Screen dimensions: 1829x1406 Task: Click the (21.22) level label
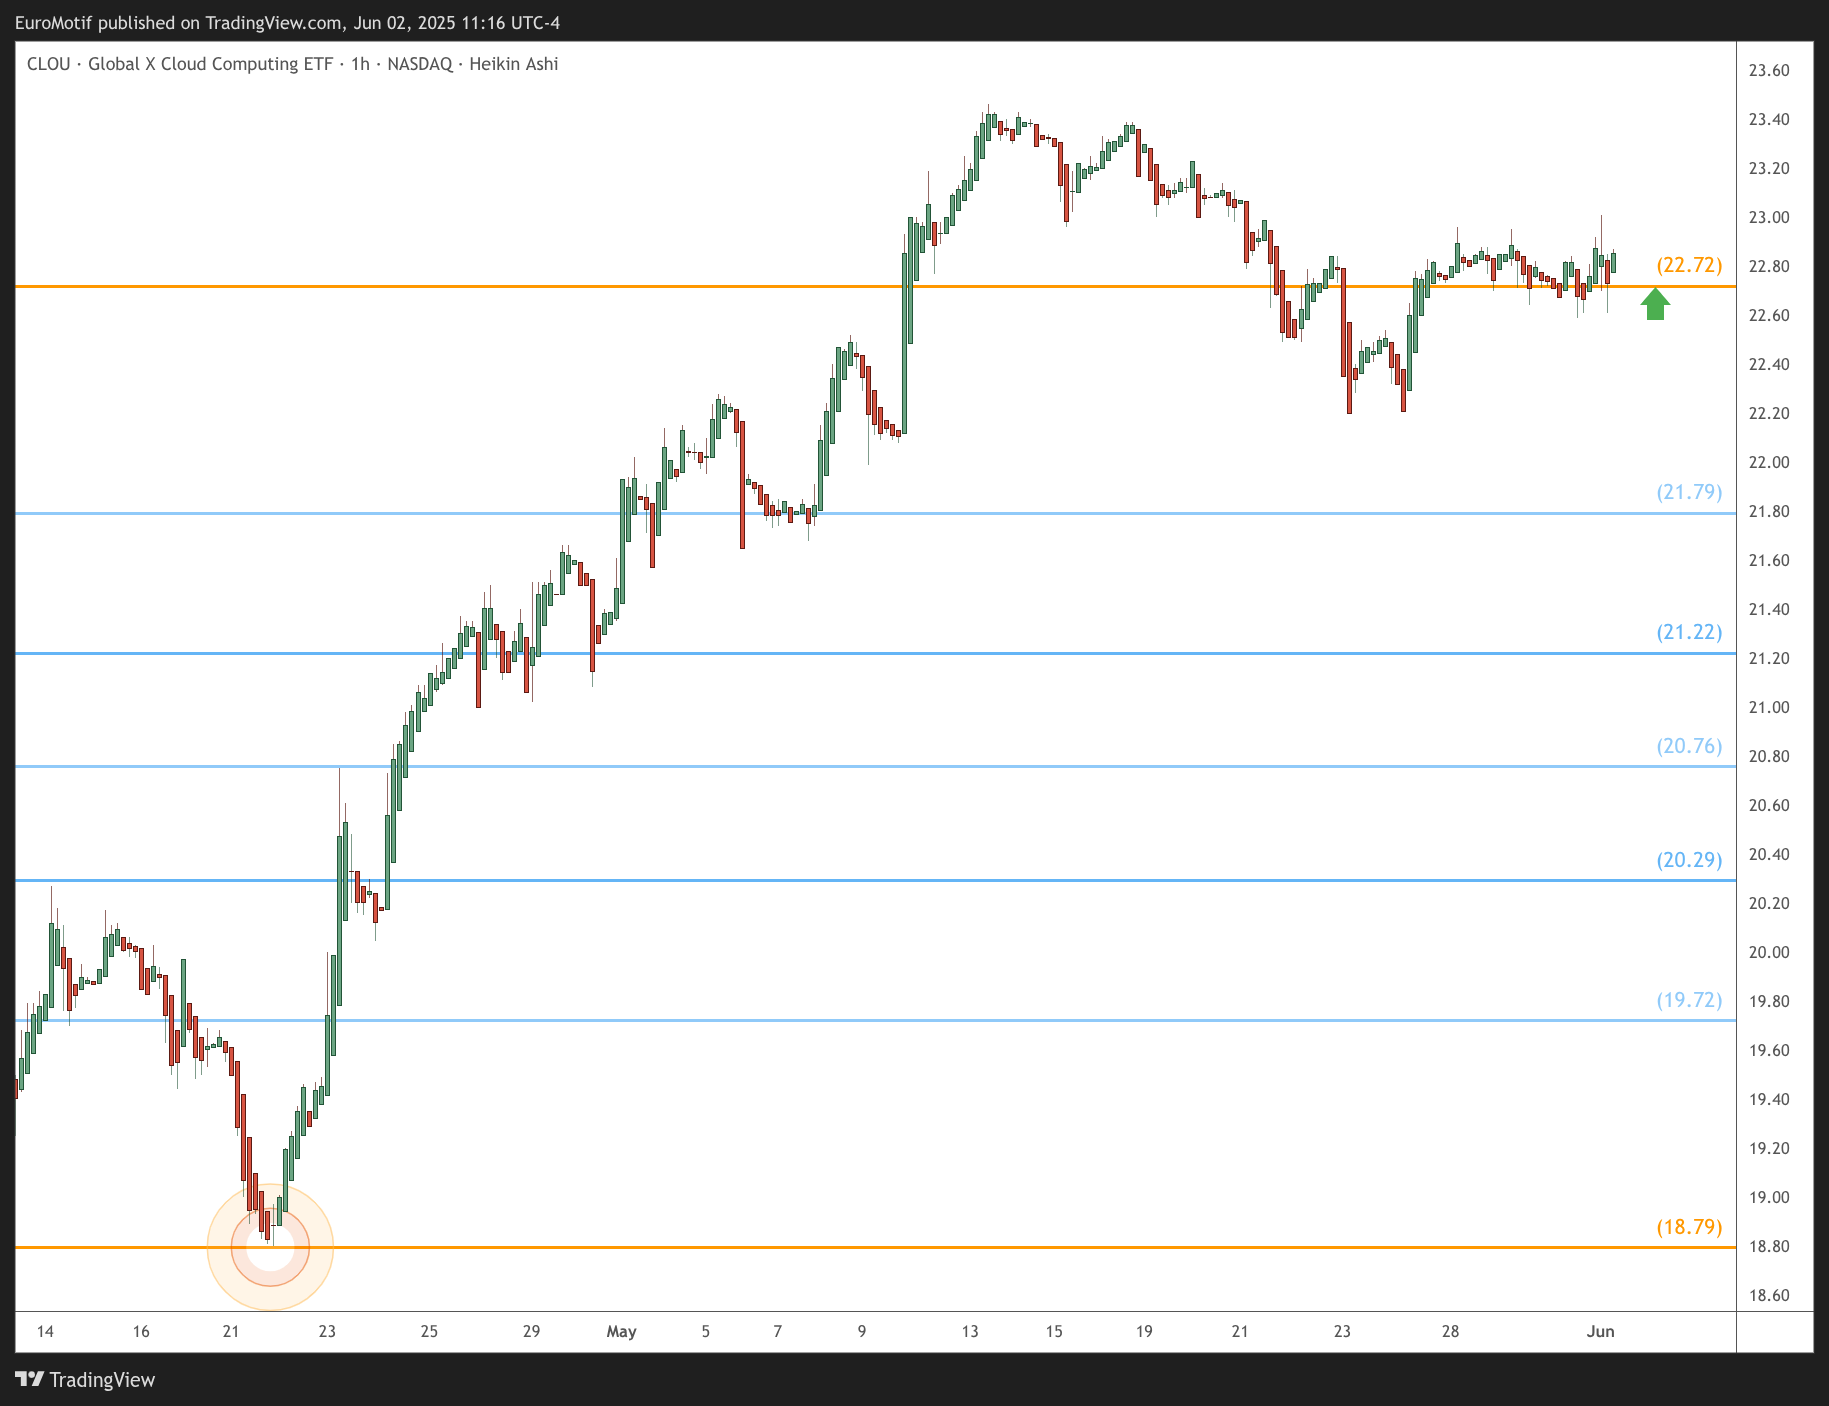pyautogui.click(x=1689, y=632)
